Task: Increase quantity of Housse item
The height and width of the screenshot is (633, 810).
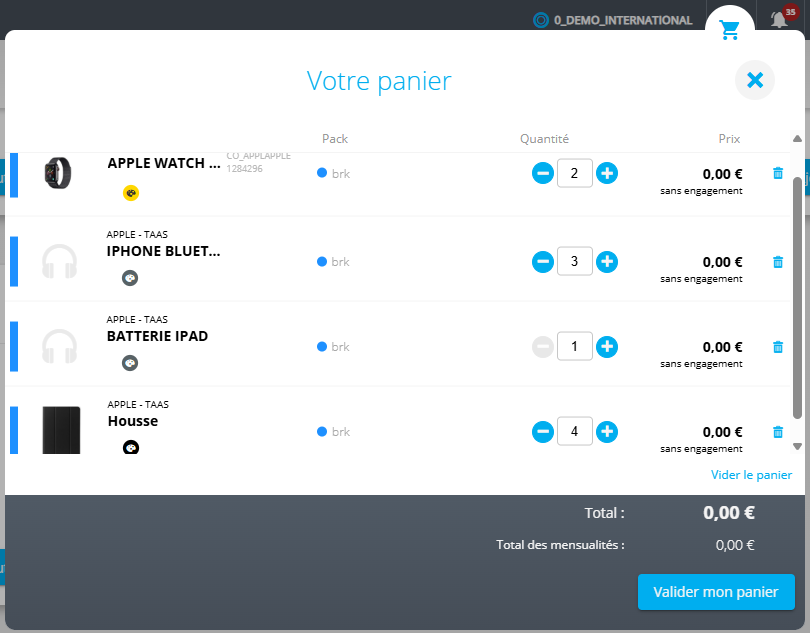Action: [x=607, y=431]
